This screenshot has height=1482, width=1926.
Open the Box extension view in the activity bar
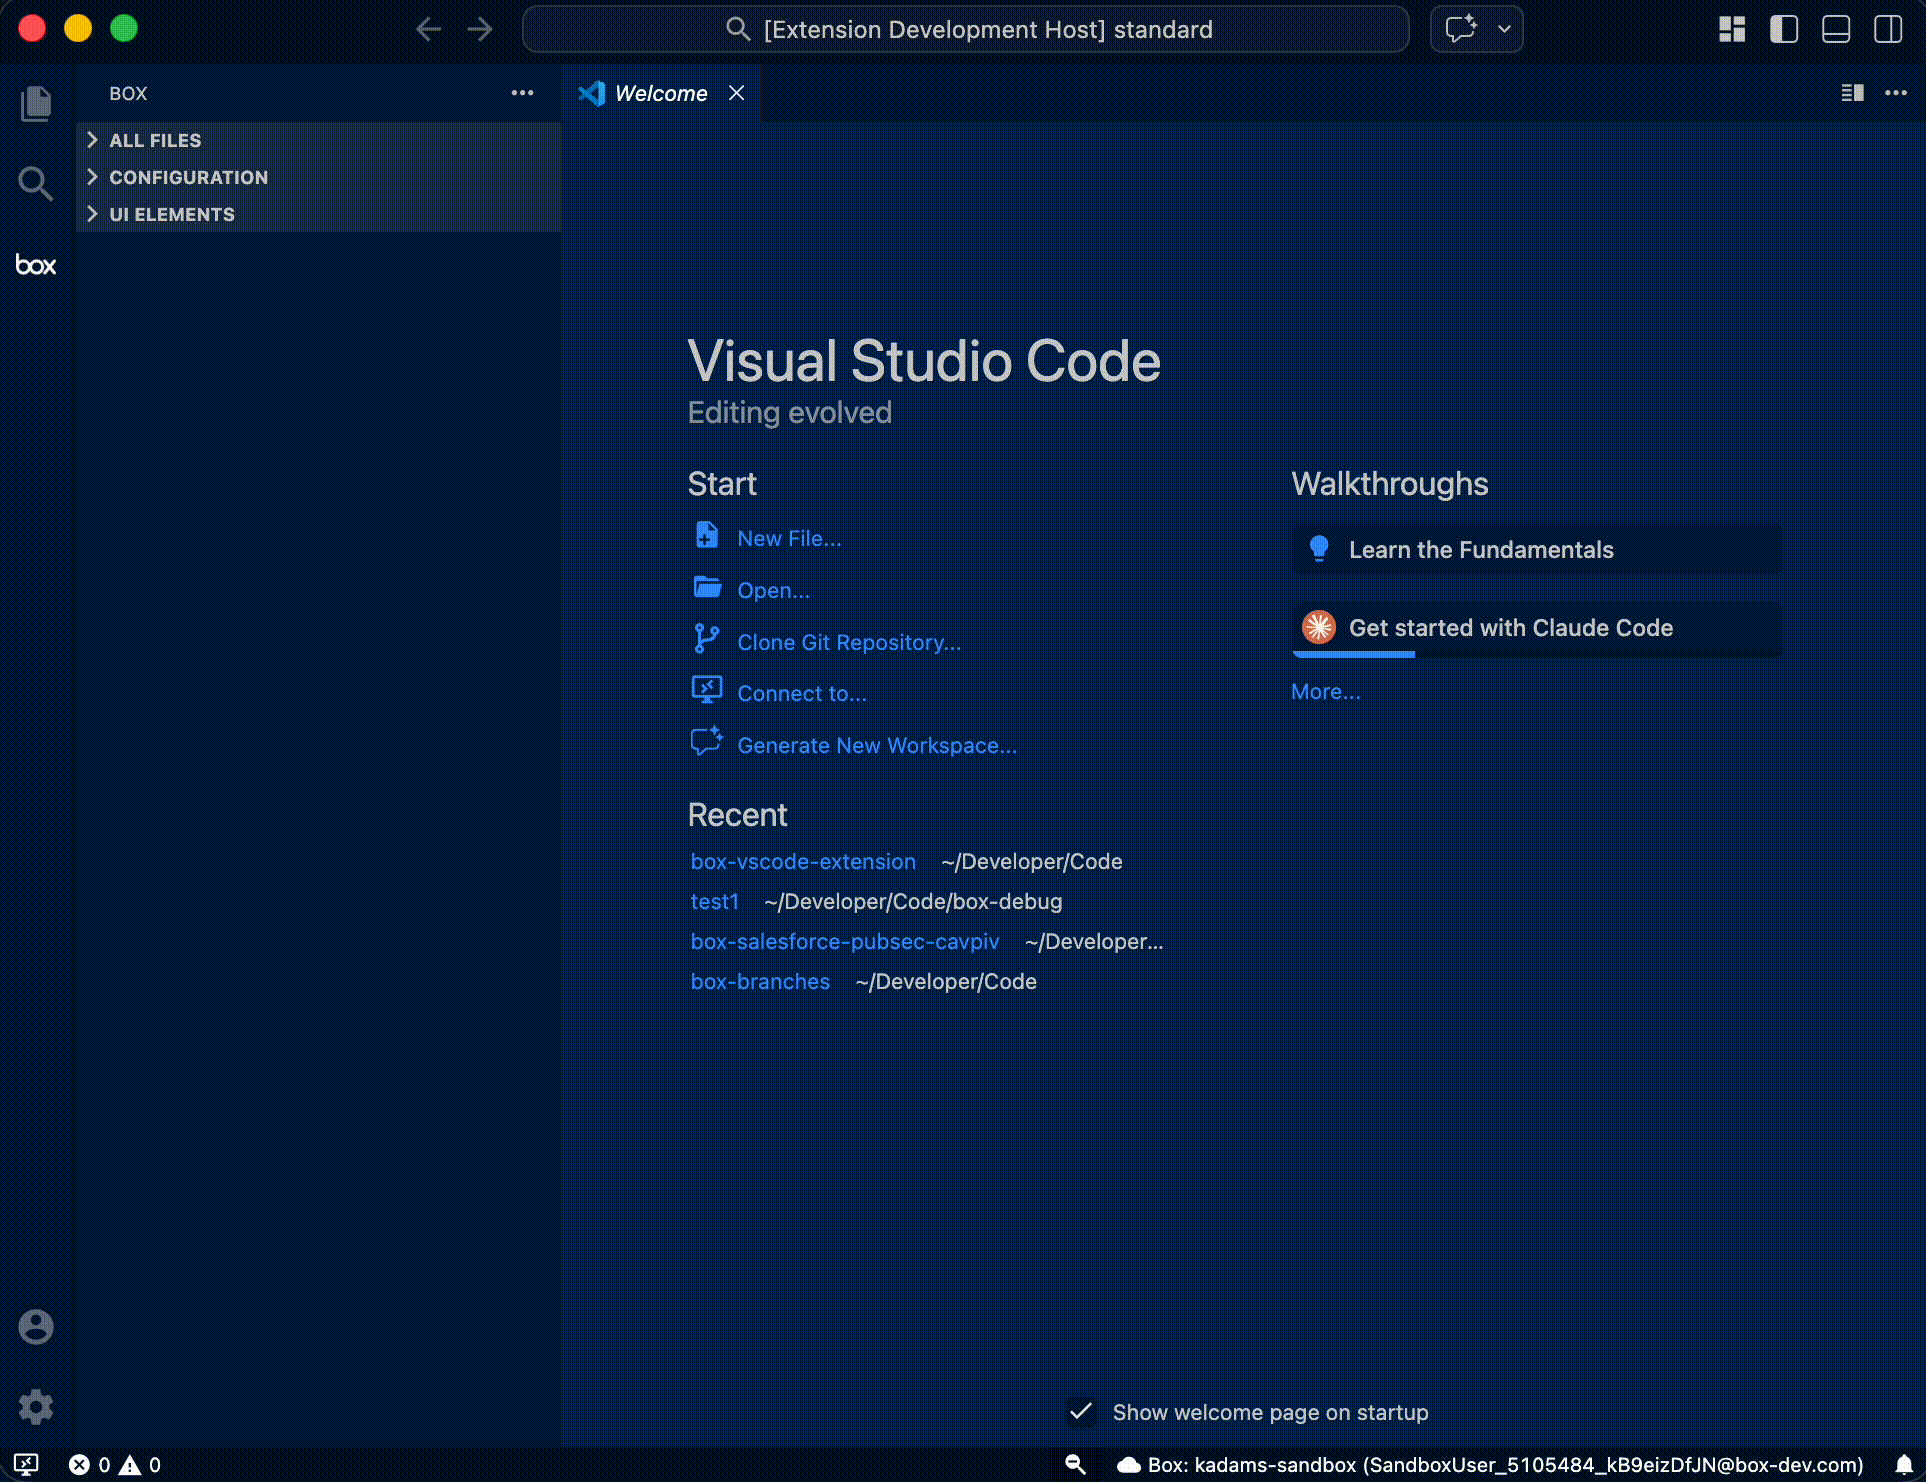click(x=36, y=265)
